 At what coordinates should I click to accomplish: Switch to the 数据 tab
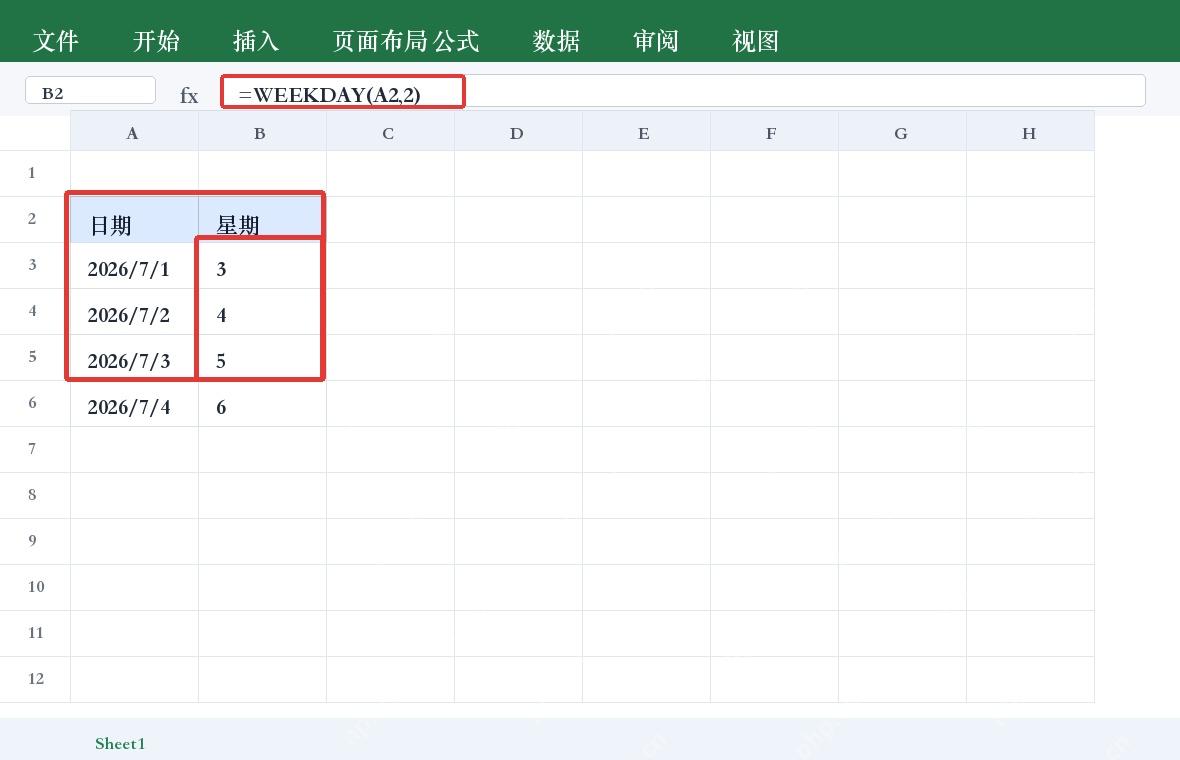click(556, 41)
